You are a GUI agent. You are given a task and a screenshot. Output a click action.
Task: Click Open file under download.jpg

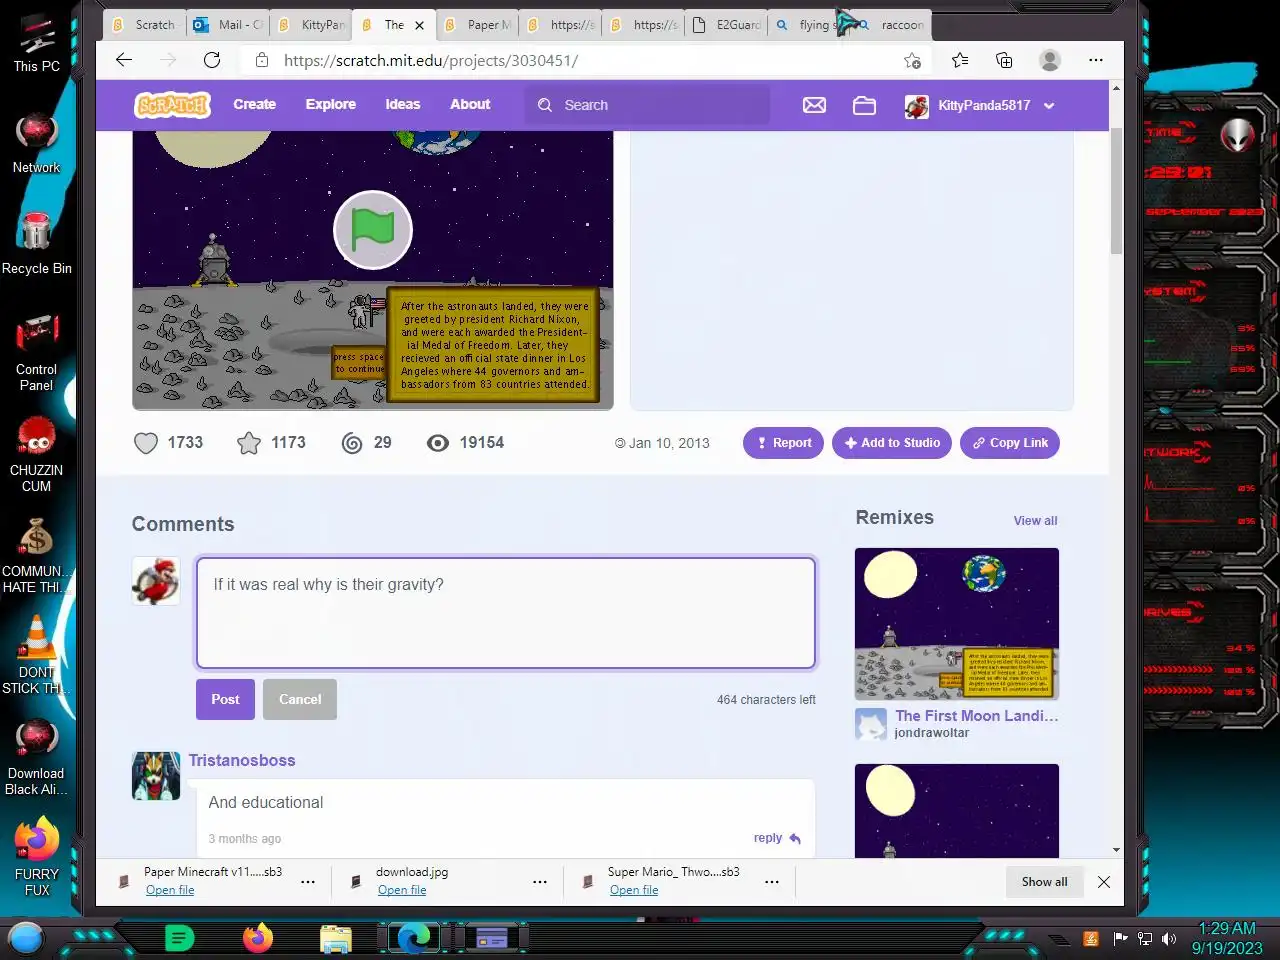[x=402, y=890]
